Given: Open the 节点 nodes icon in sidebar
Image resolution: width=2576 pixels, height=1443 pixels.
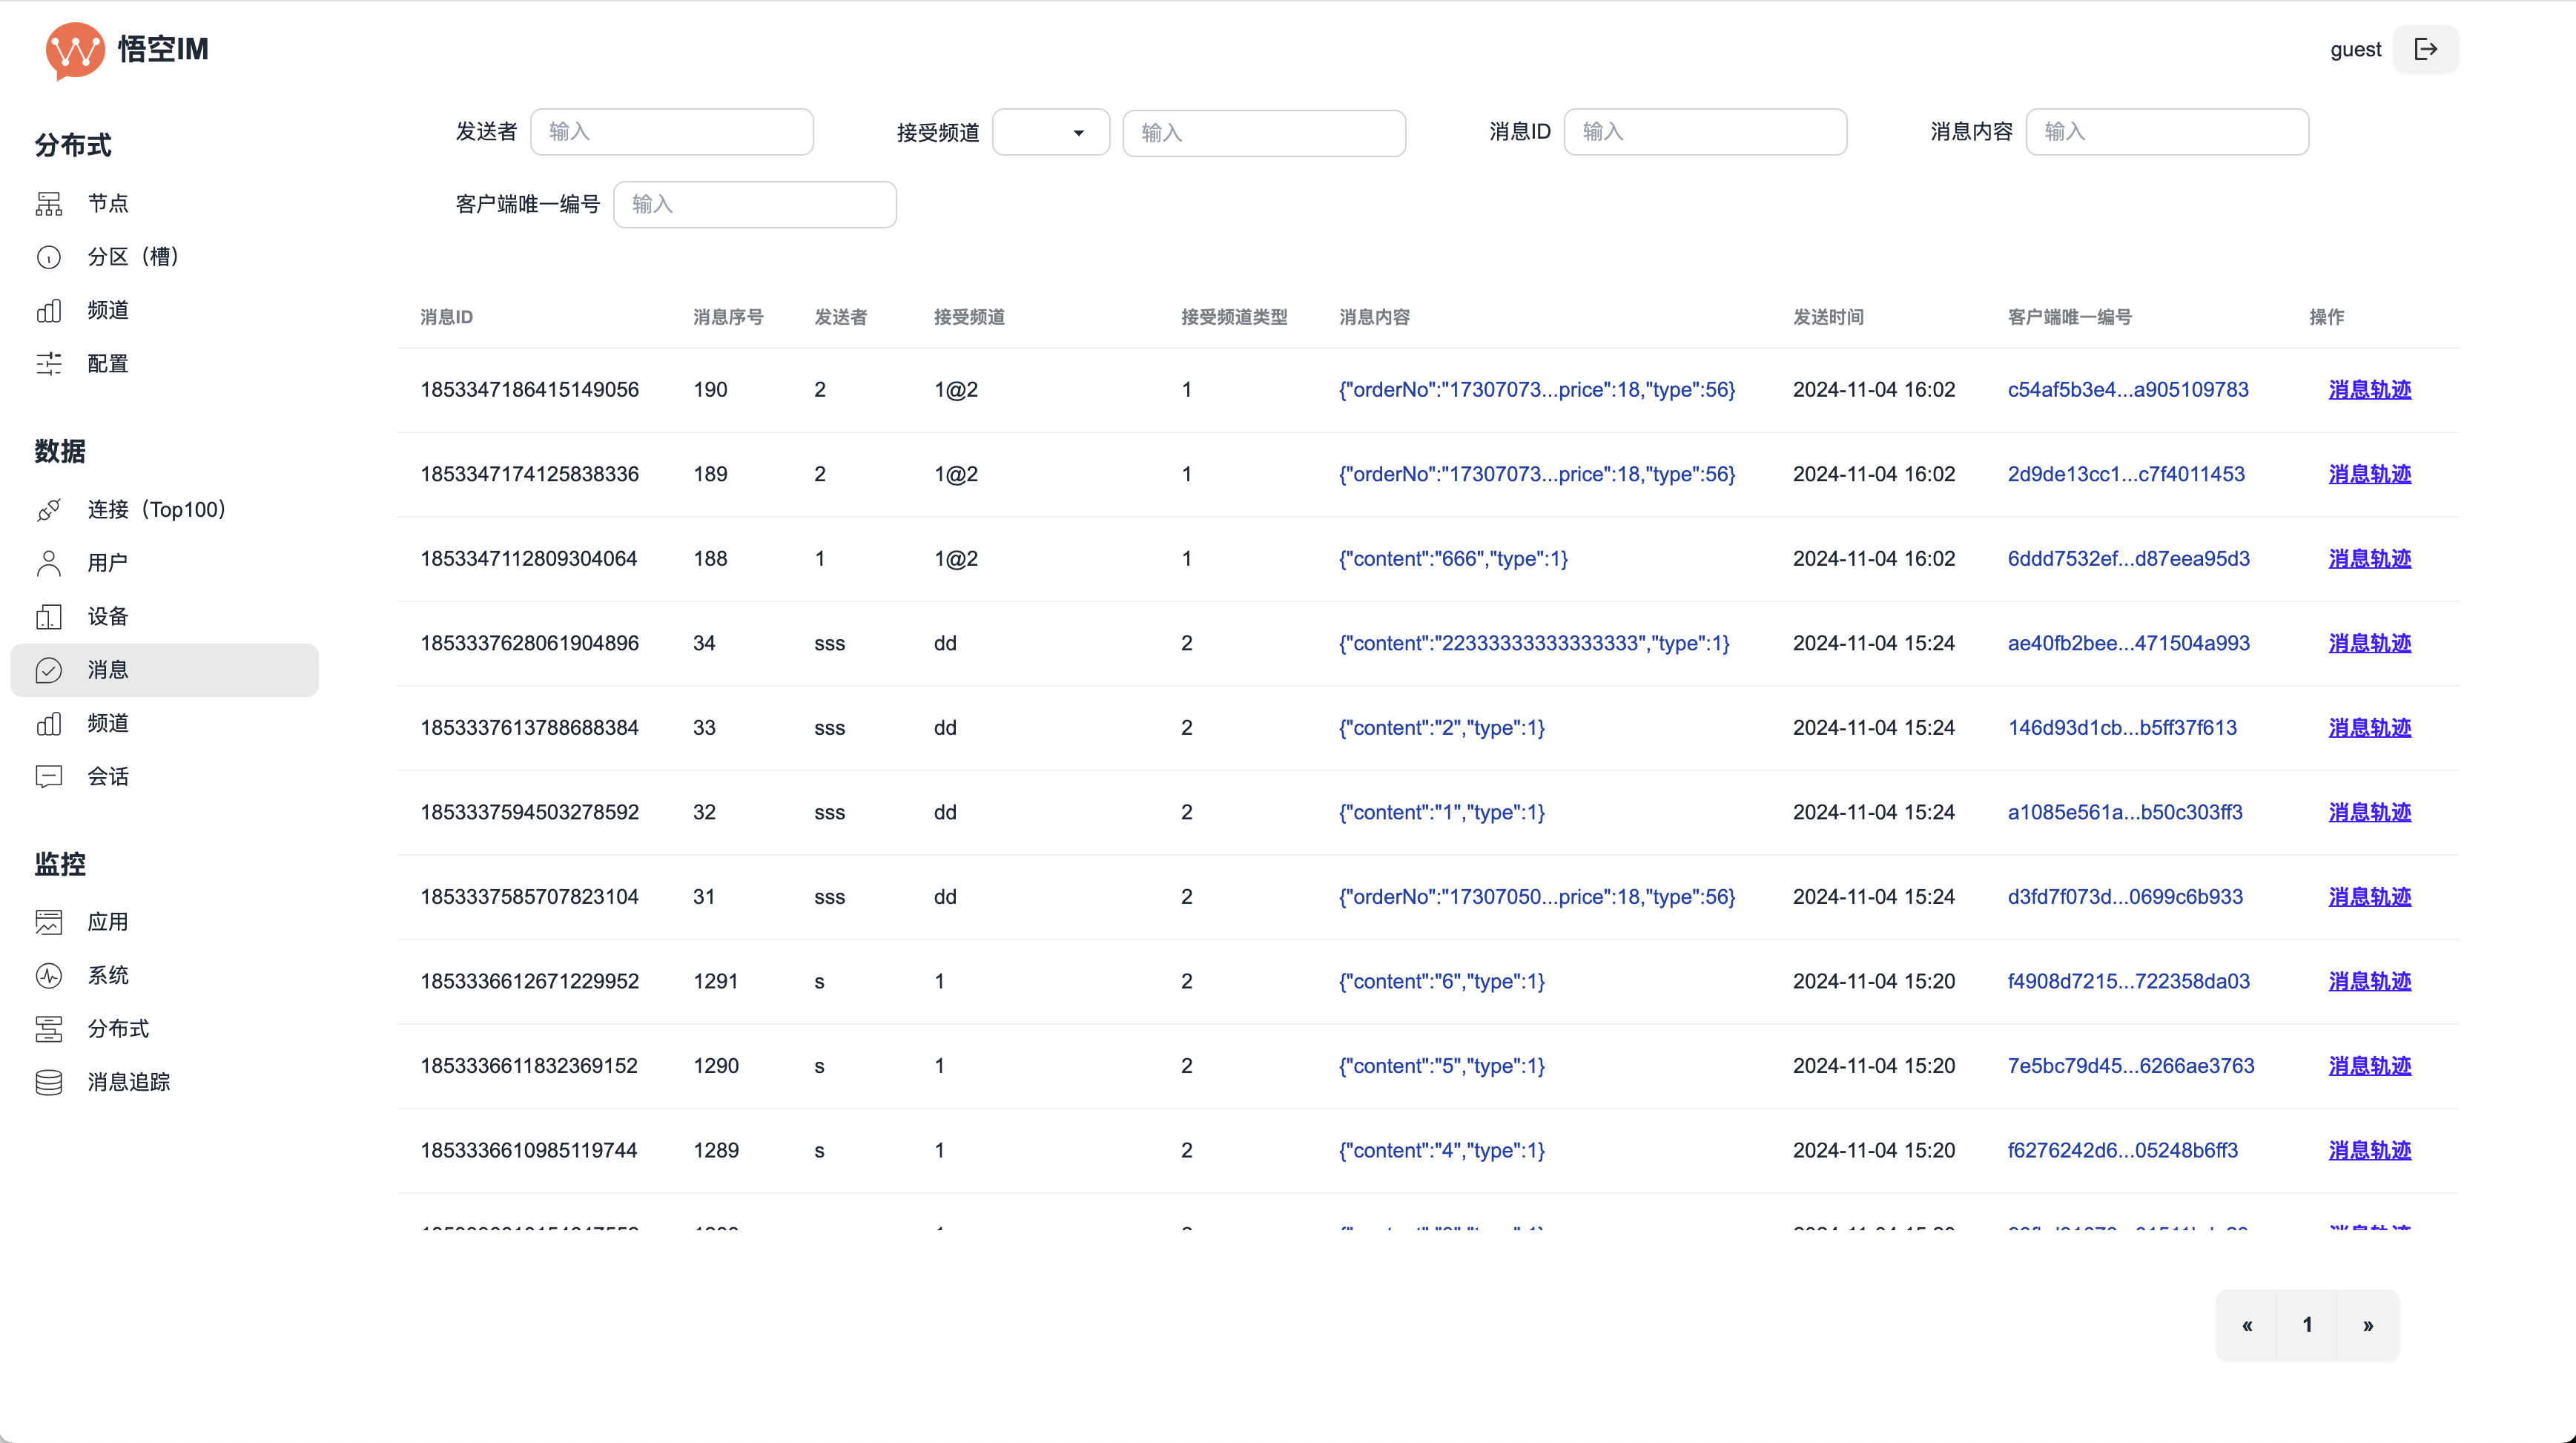Looking at the screenshot, I should click(49, 204).
